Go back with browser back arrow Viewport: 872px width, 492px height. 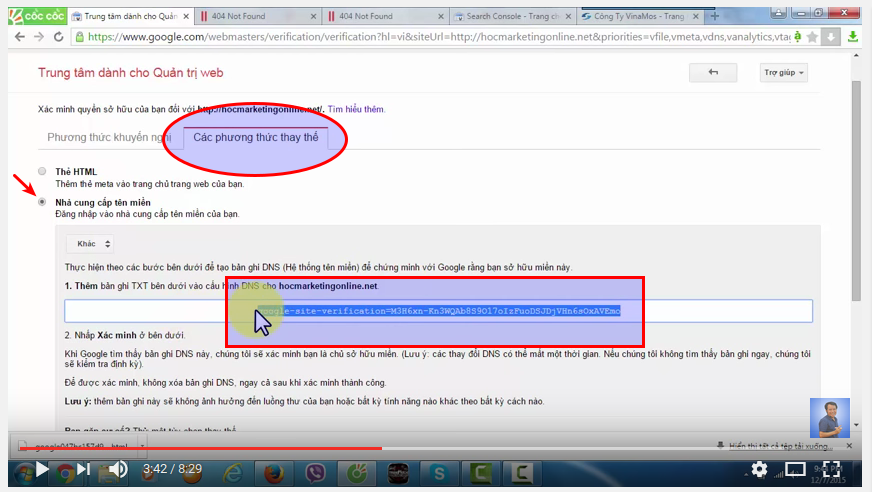[20, 37]
